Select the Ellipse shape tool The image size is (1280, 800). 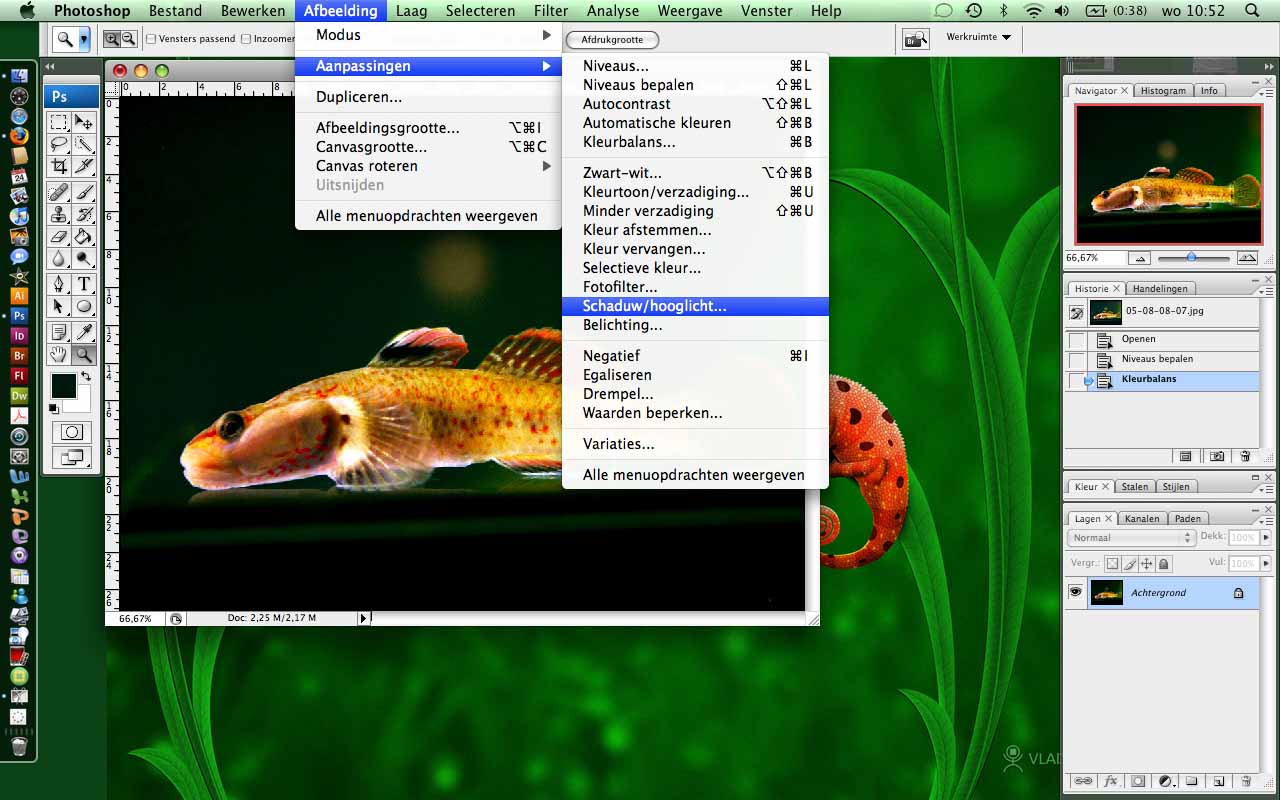[x=84, y=306]
